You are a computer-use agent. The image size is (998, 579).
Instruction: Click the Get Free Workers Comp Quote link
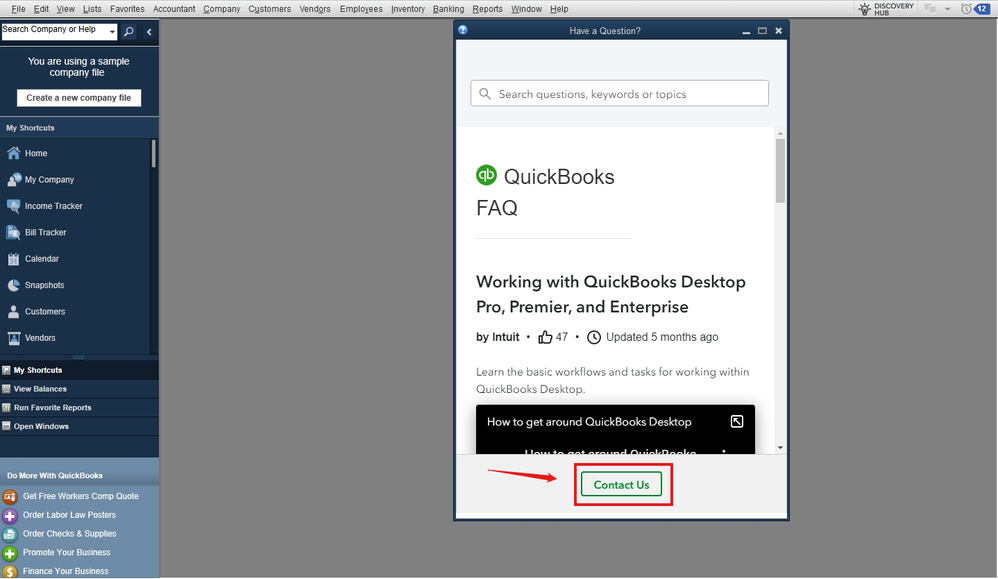pos(80,496)
